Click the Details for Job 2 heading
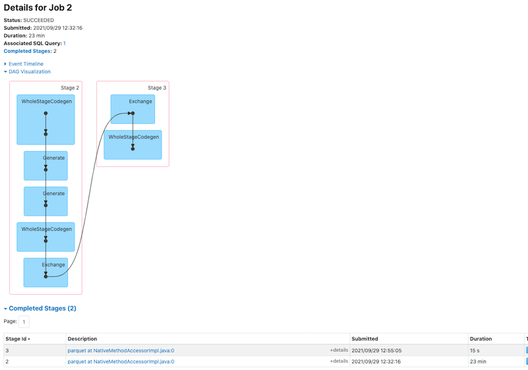The image size is (528, 370). [38, 8]
